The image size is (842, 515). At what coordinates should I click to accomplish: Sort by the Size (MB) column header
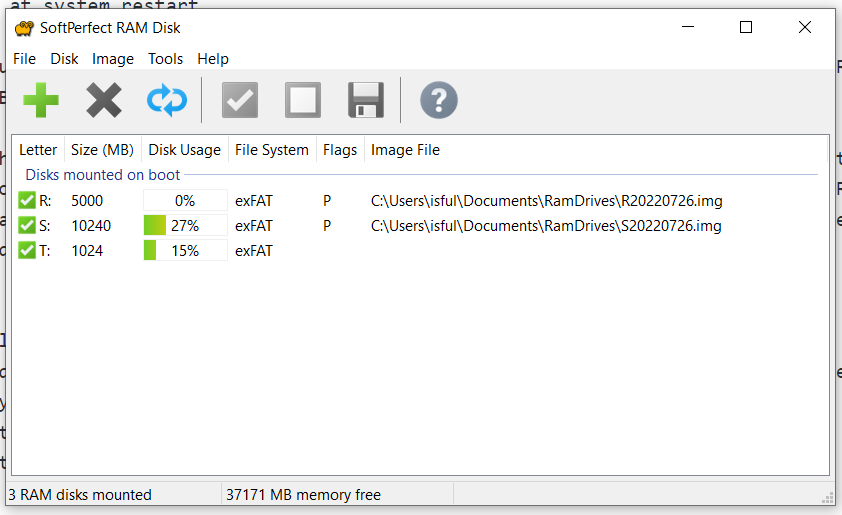[102, 150]
